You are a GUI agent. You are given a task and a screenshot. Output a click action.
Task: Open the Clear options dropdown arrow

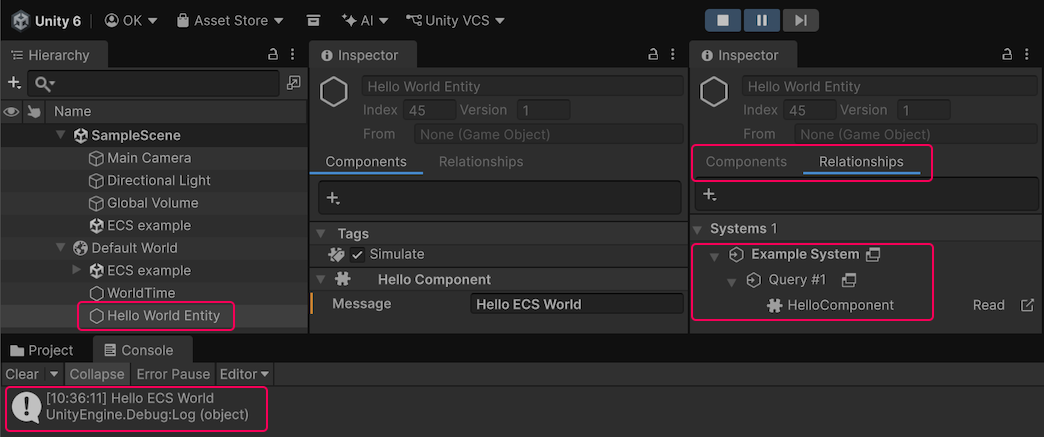(54, 374)
